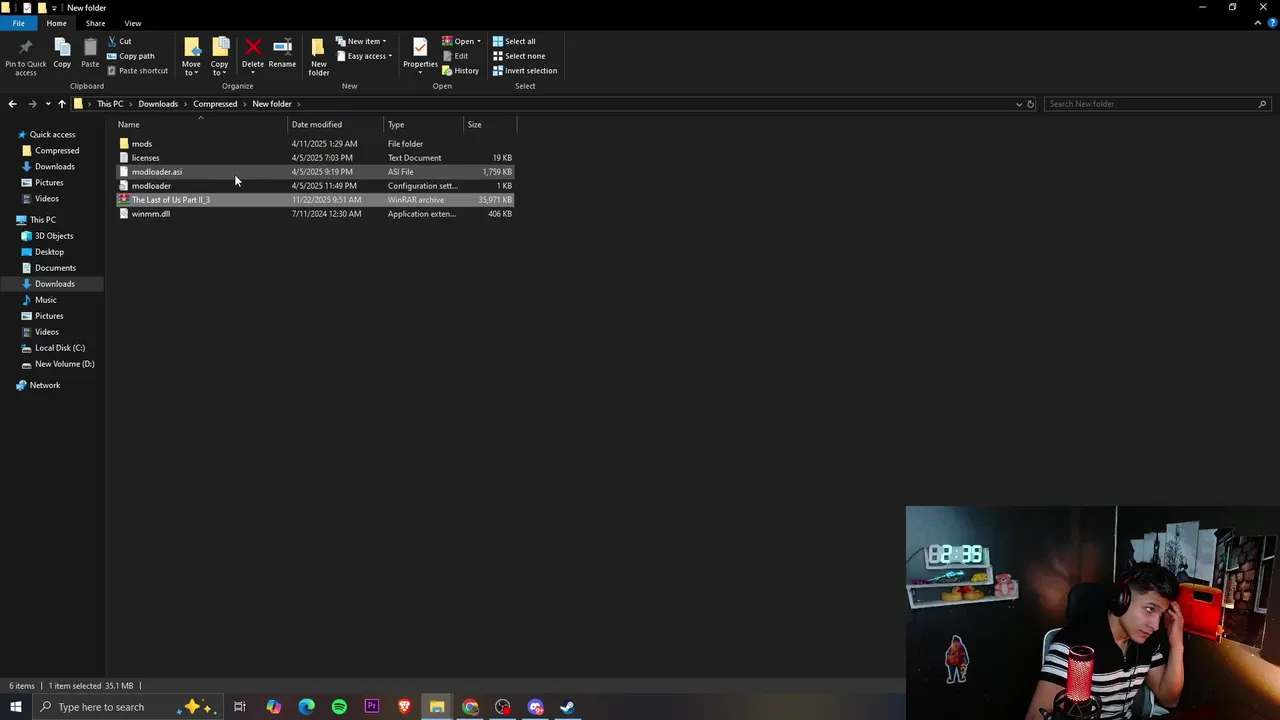Open Local Disk (C:) in sidebar
This screenshot has height=720, width=1280.
(x=60, y=348)
